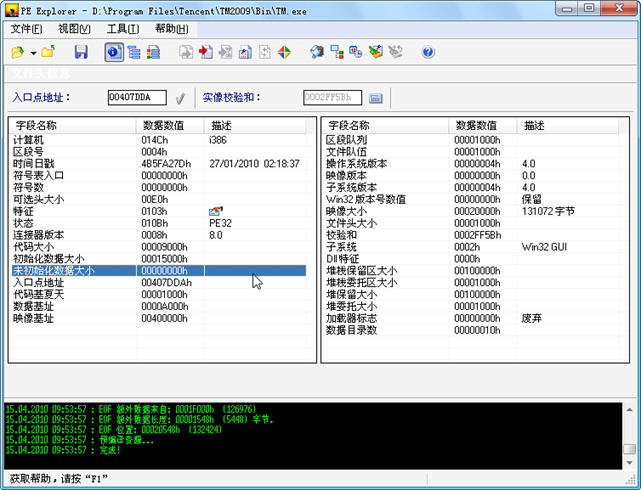Open the 工具(T) menu

[124, 29]
